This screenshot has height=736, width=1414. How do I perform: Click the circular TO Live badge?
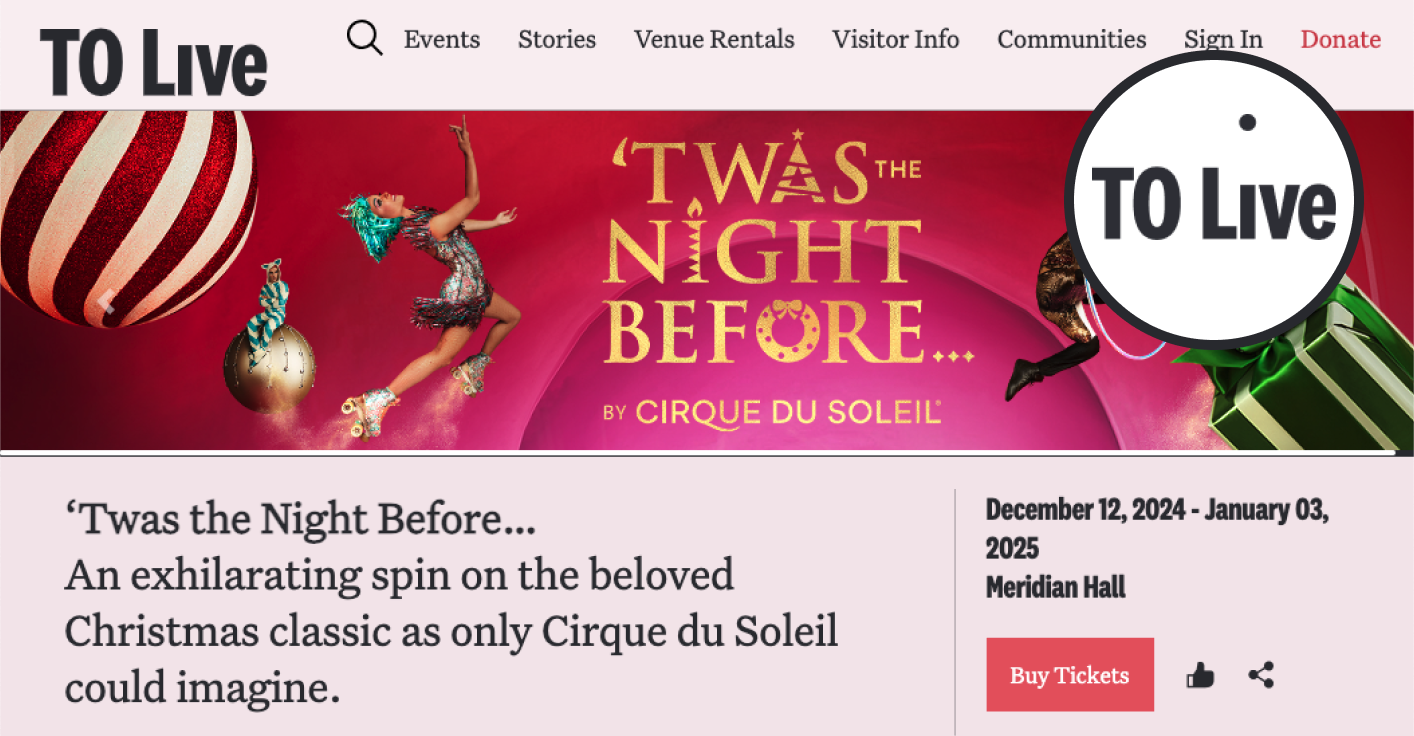point(1213,200)
